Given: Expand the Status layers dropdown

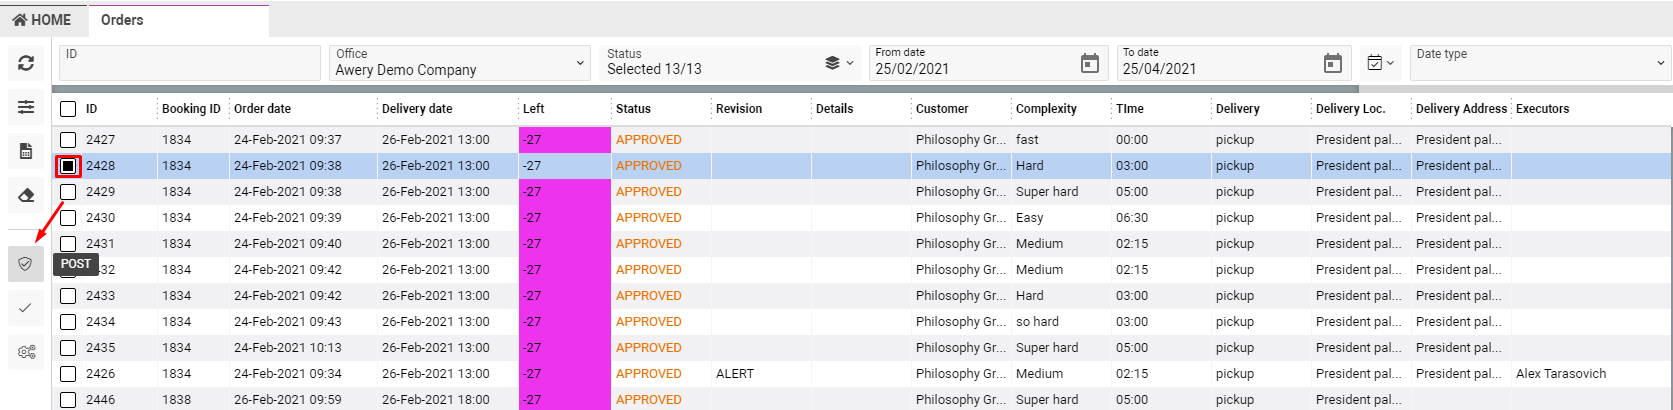Looking at the screenshot, I should coord(839,63).
